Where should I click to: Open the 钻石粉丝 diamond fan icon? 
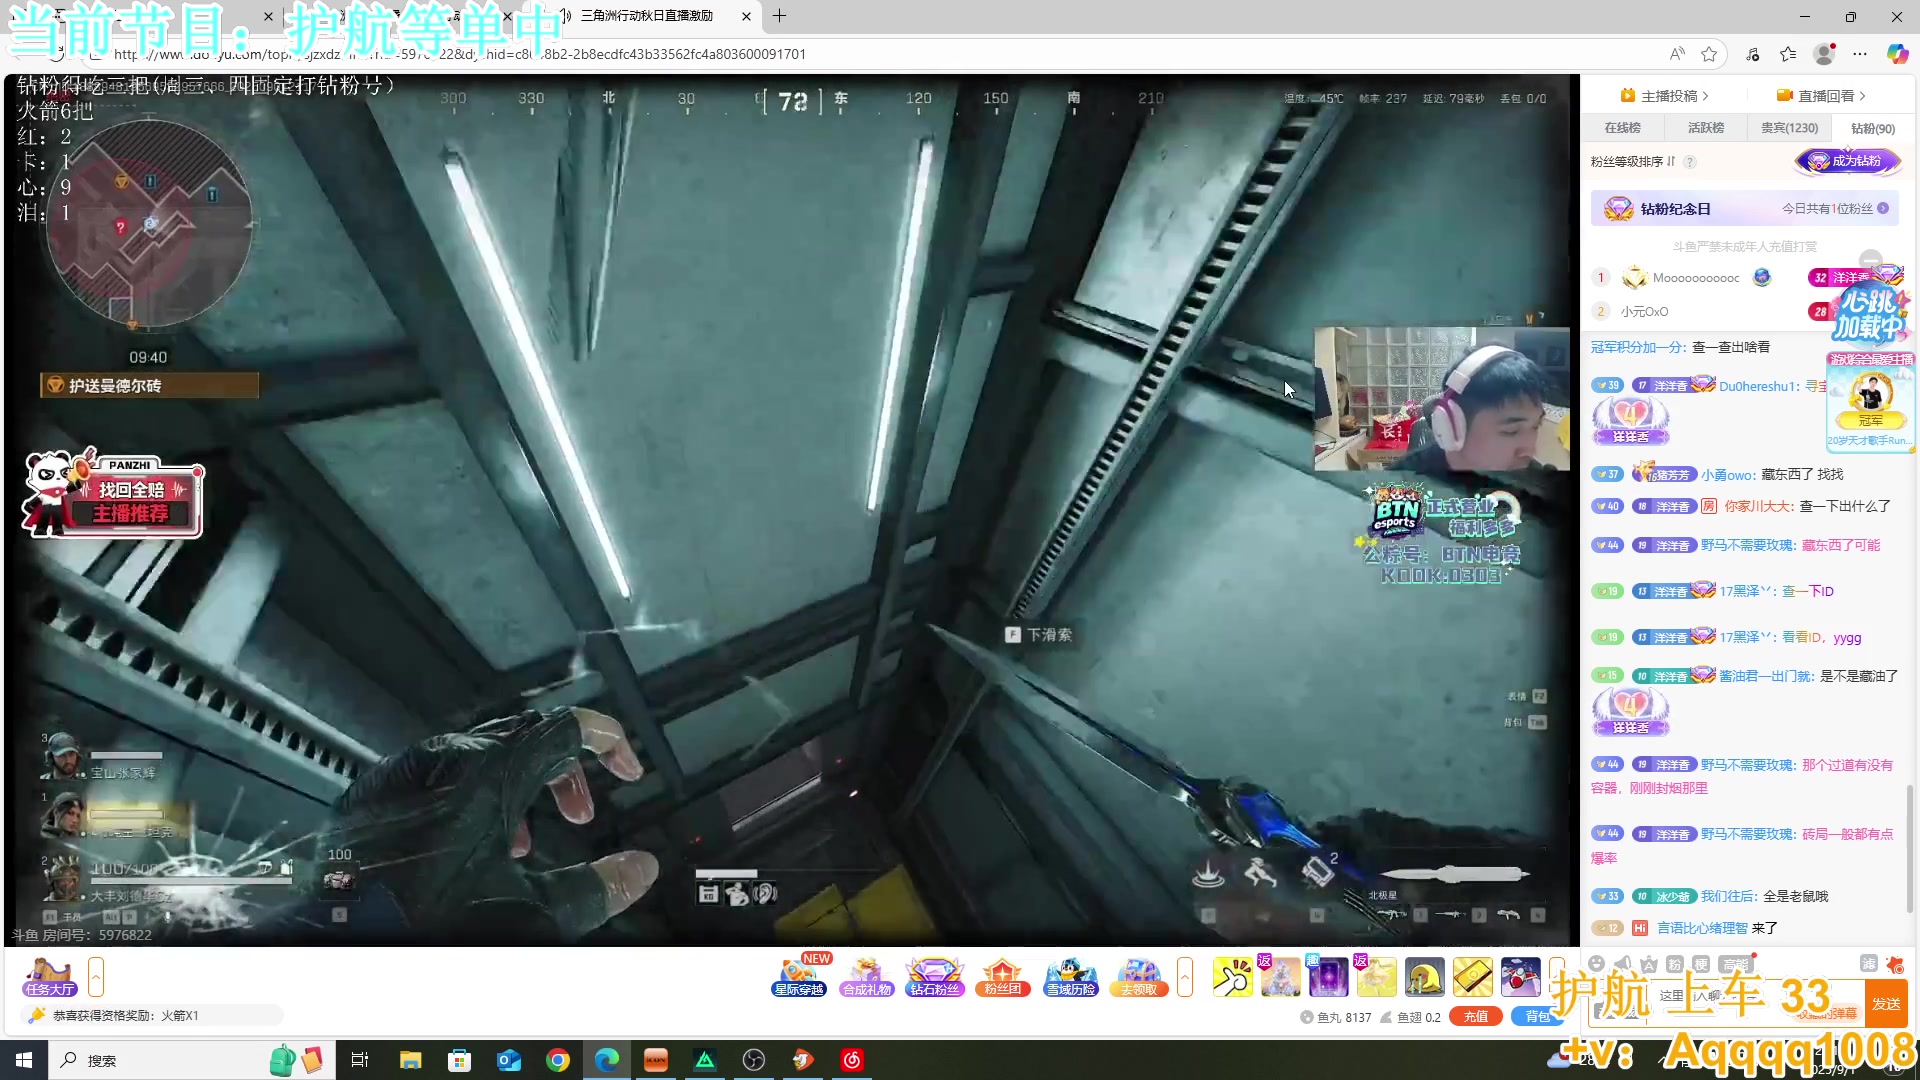(x=934, y=977)
